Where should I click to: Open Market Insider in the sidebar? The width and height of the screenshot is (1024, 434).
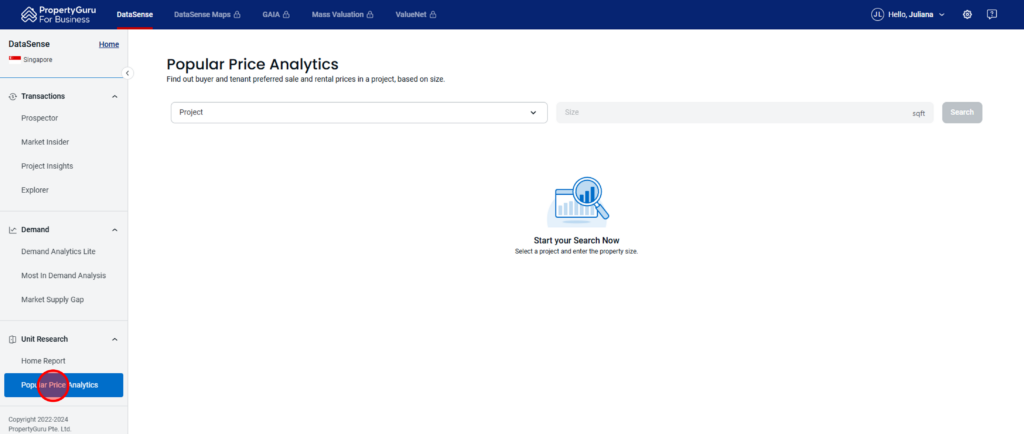(x=45, y=142)
